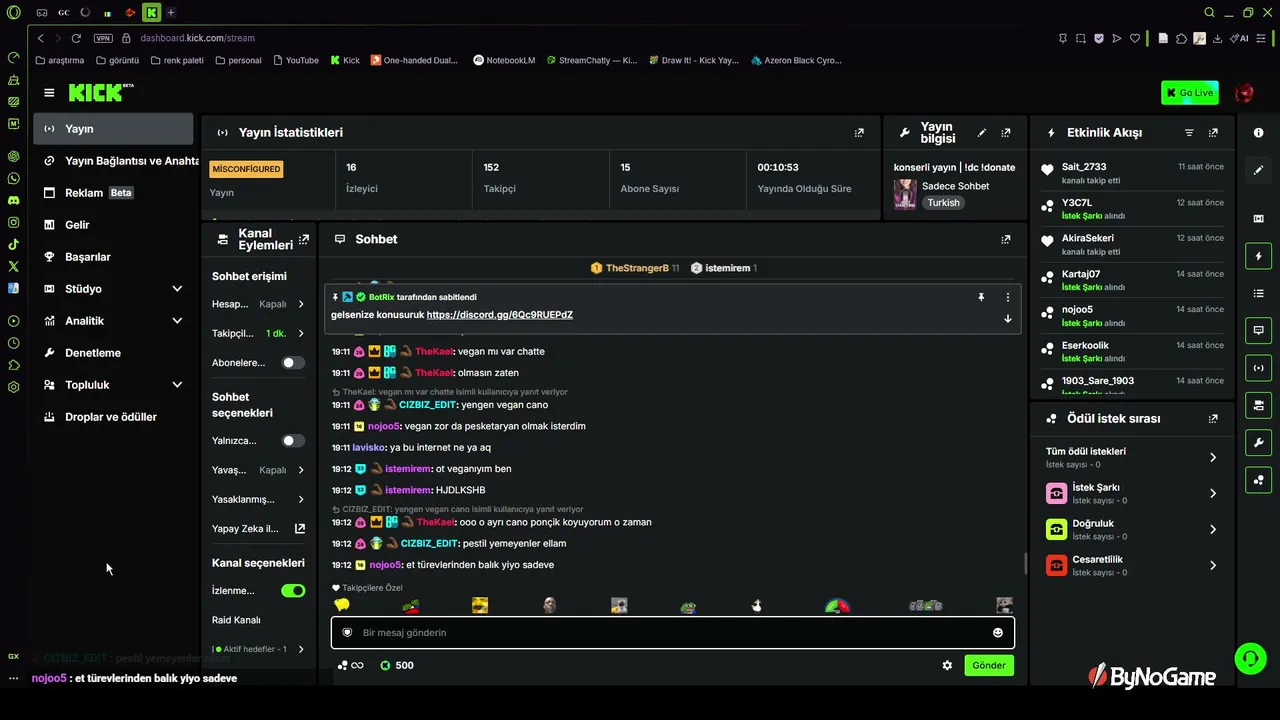Open Başarılar page
Viewport: 1280px width, 720px height.
(x=113, y=257)
